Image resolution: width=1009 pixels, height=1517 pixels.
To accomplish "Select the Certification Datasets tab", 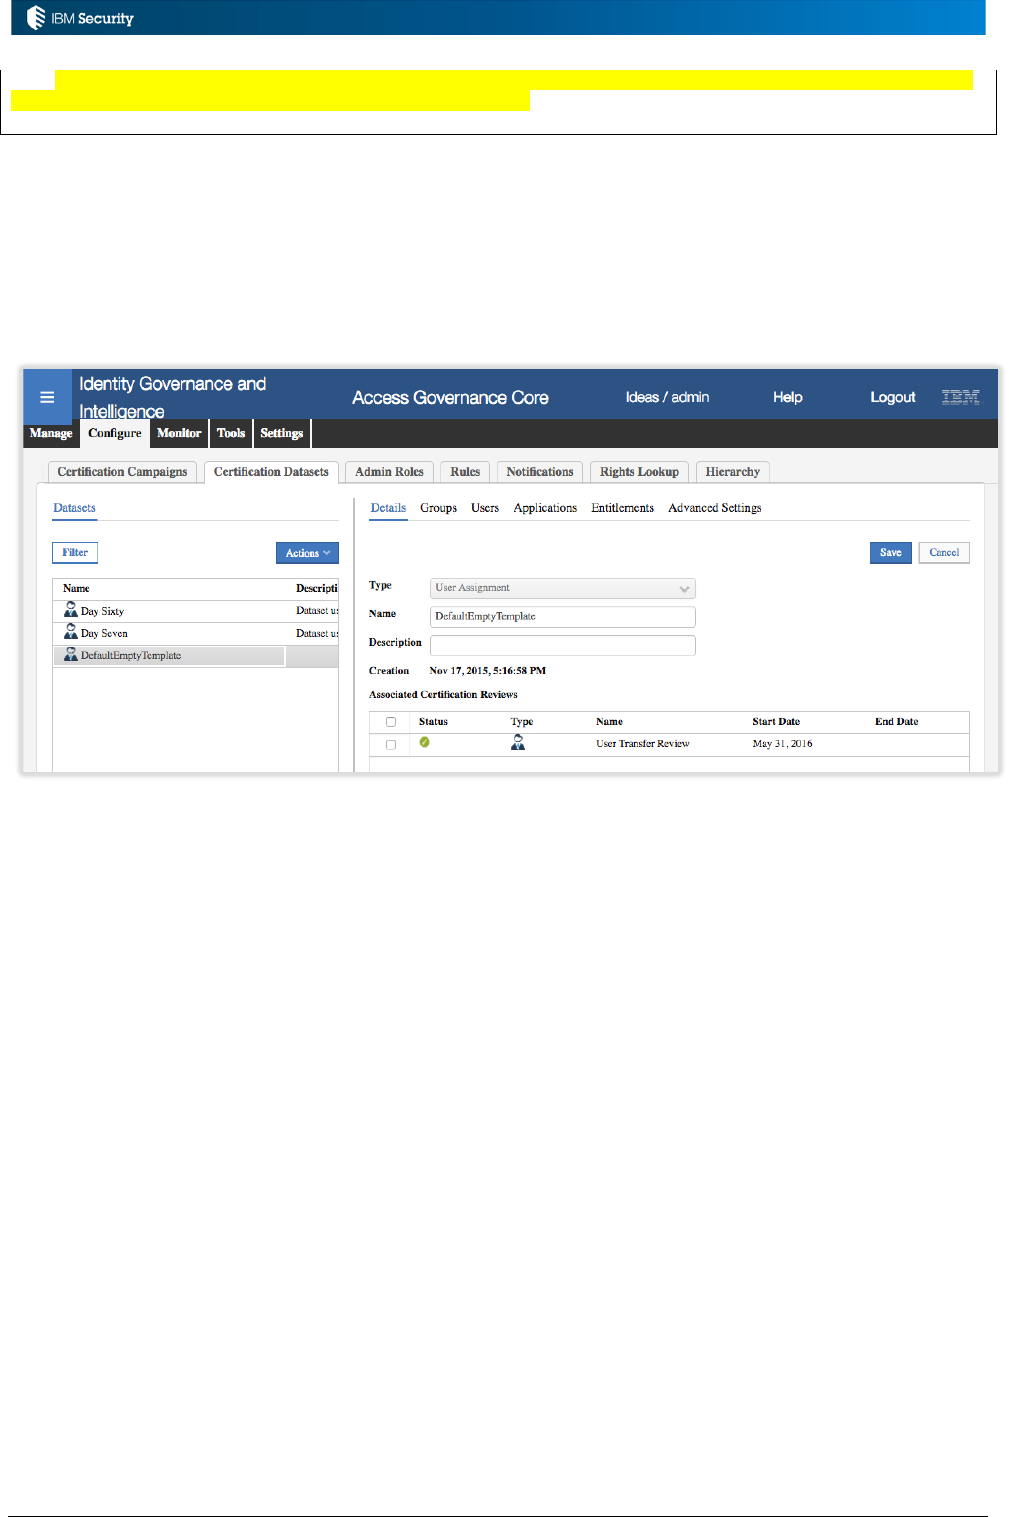I will pos(271,472).
